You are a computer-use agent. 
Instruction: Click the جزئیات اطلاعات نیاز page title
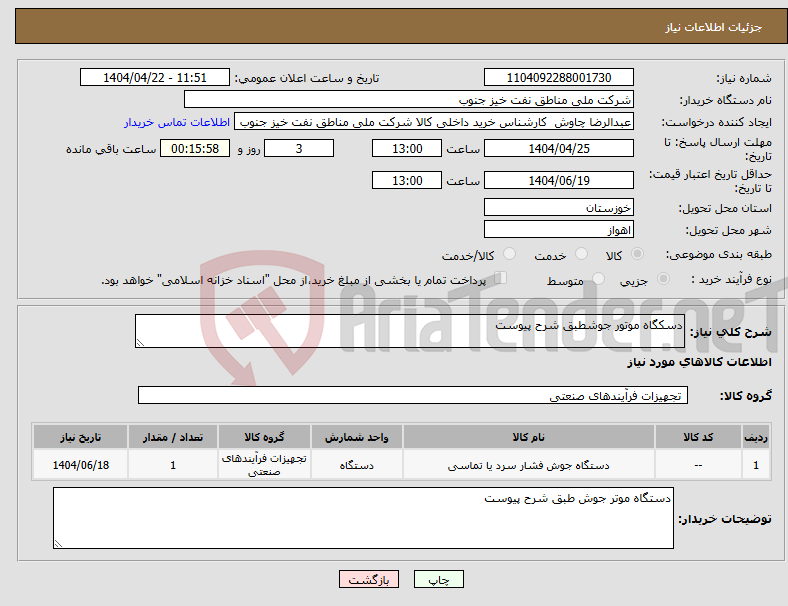[x=714, y=27]
